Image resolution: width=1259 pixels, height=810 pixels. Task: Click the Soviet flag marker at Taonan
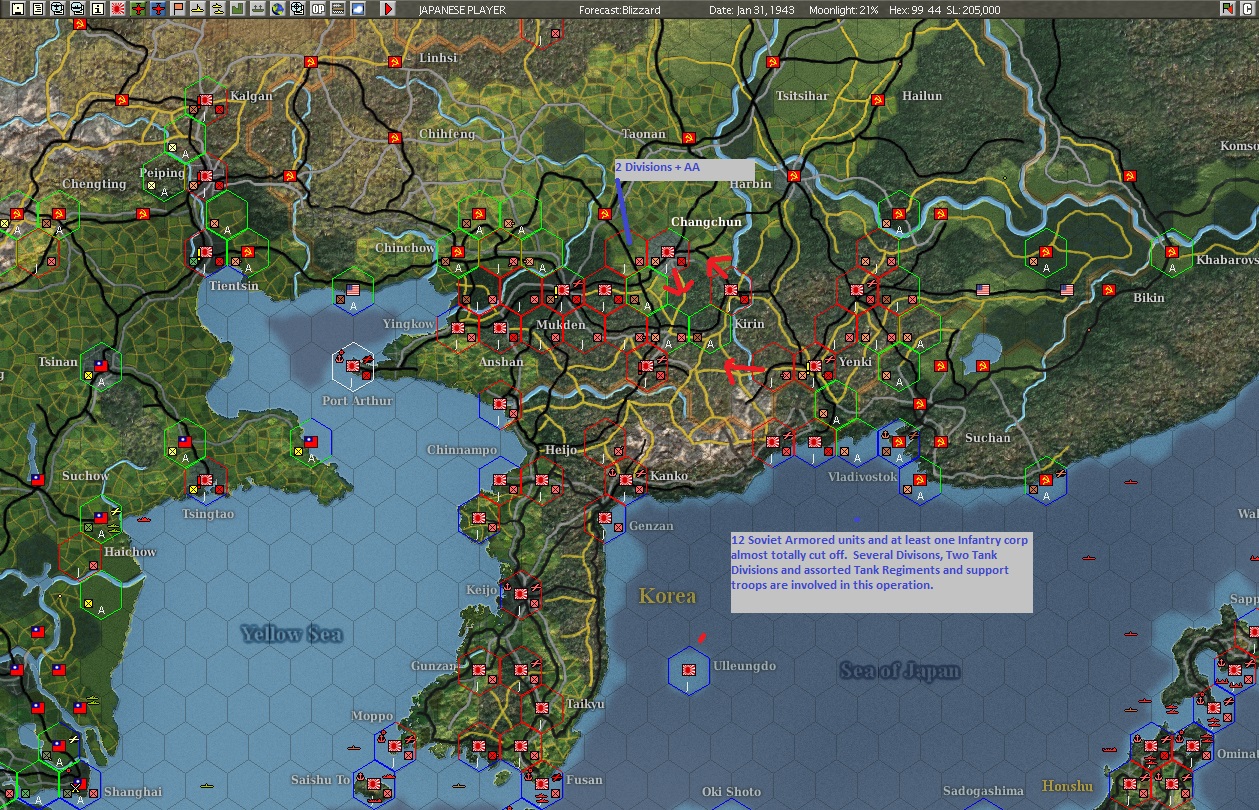point(688,138)
